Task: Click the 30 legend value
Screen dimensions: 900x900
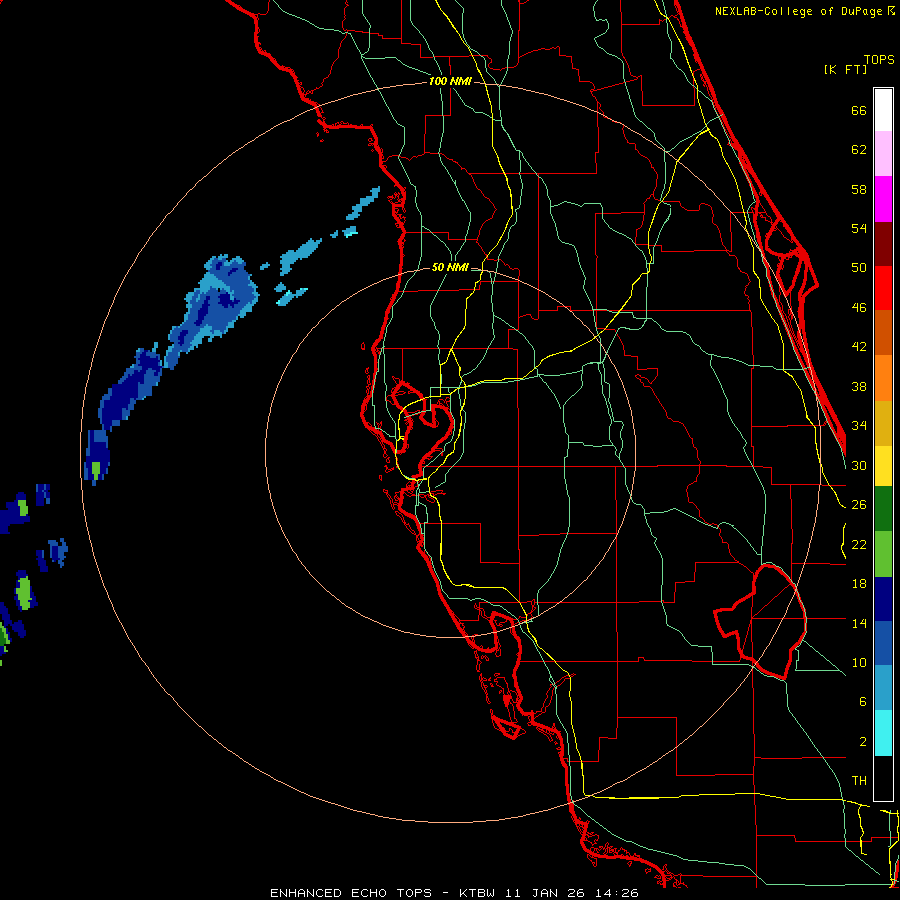Action: (859, 465)
